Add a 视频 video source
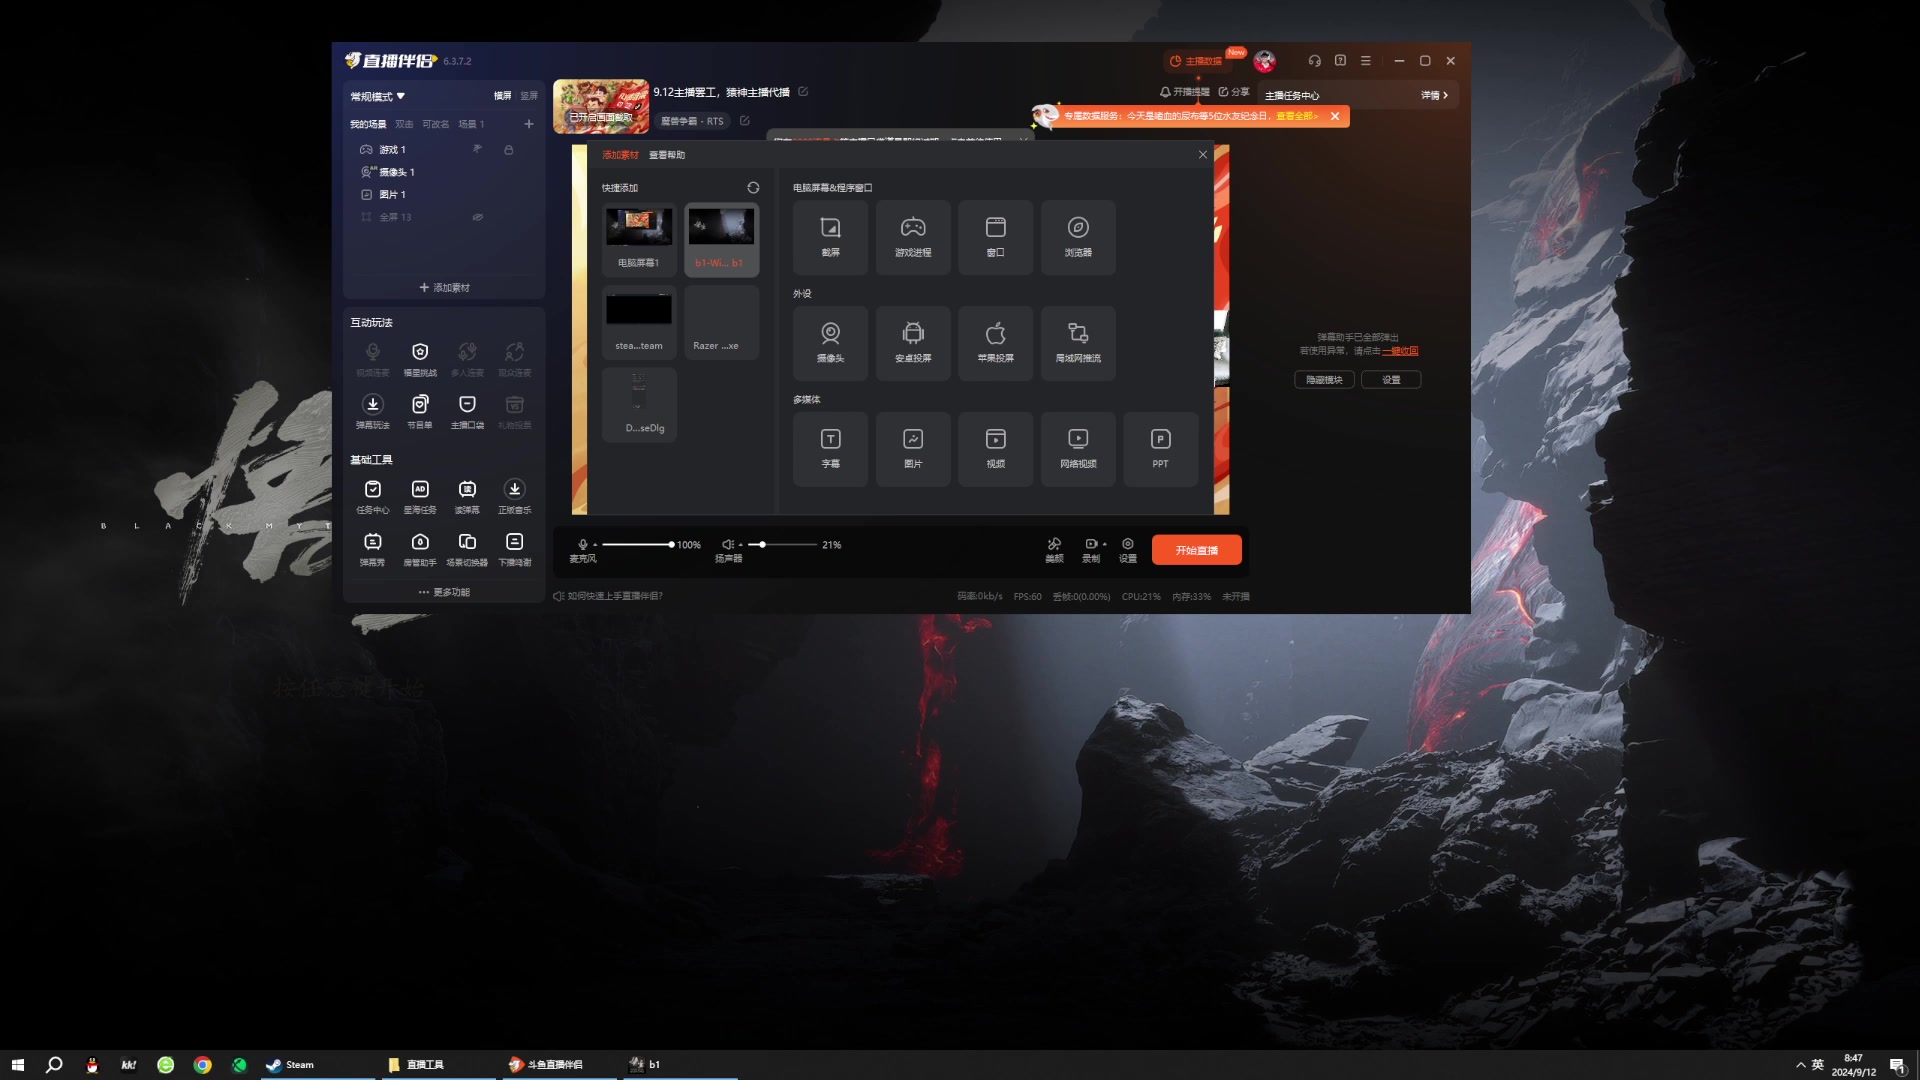Viewport: 1920px width, 1080px height. [995, 449]
